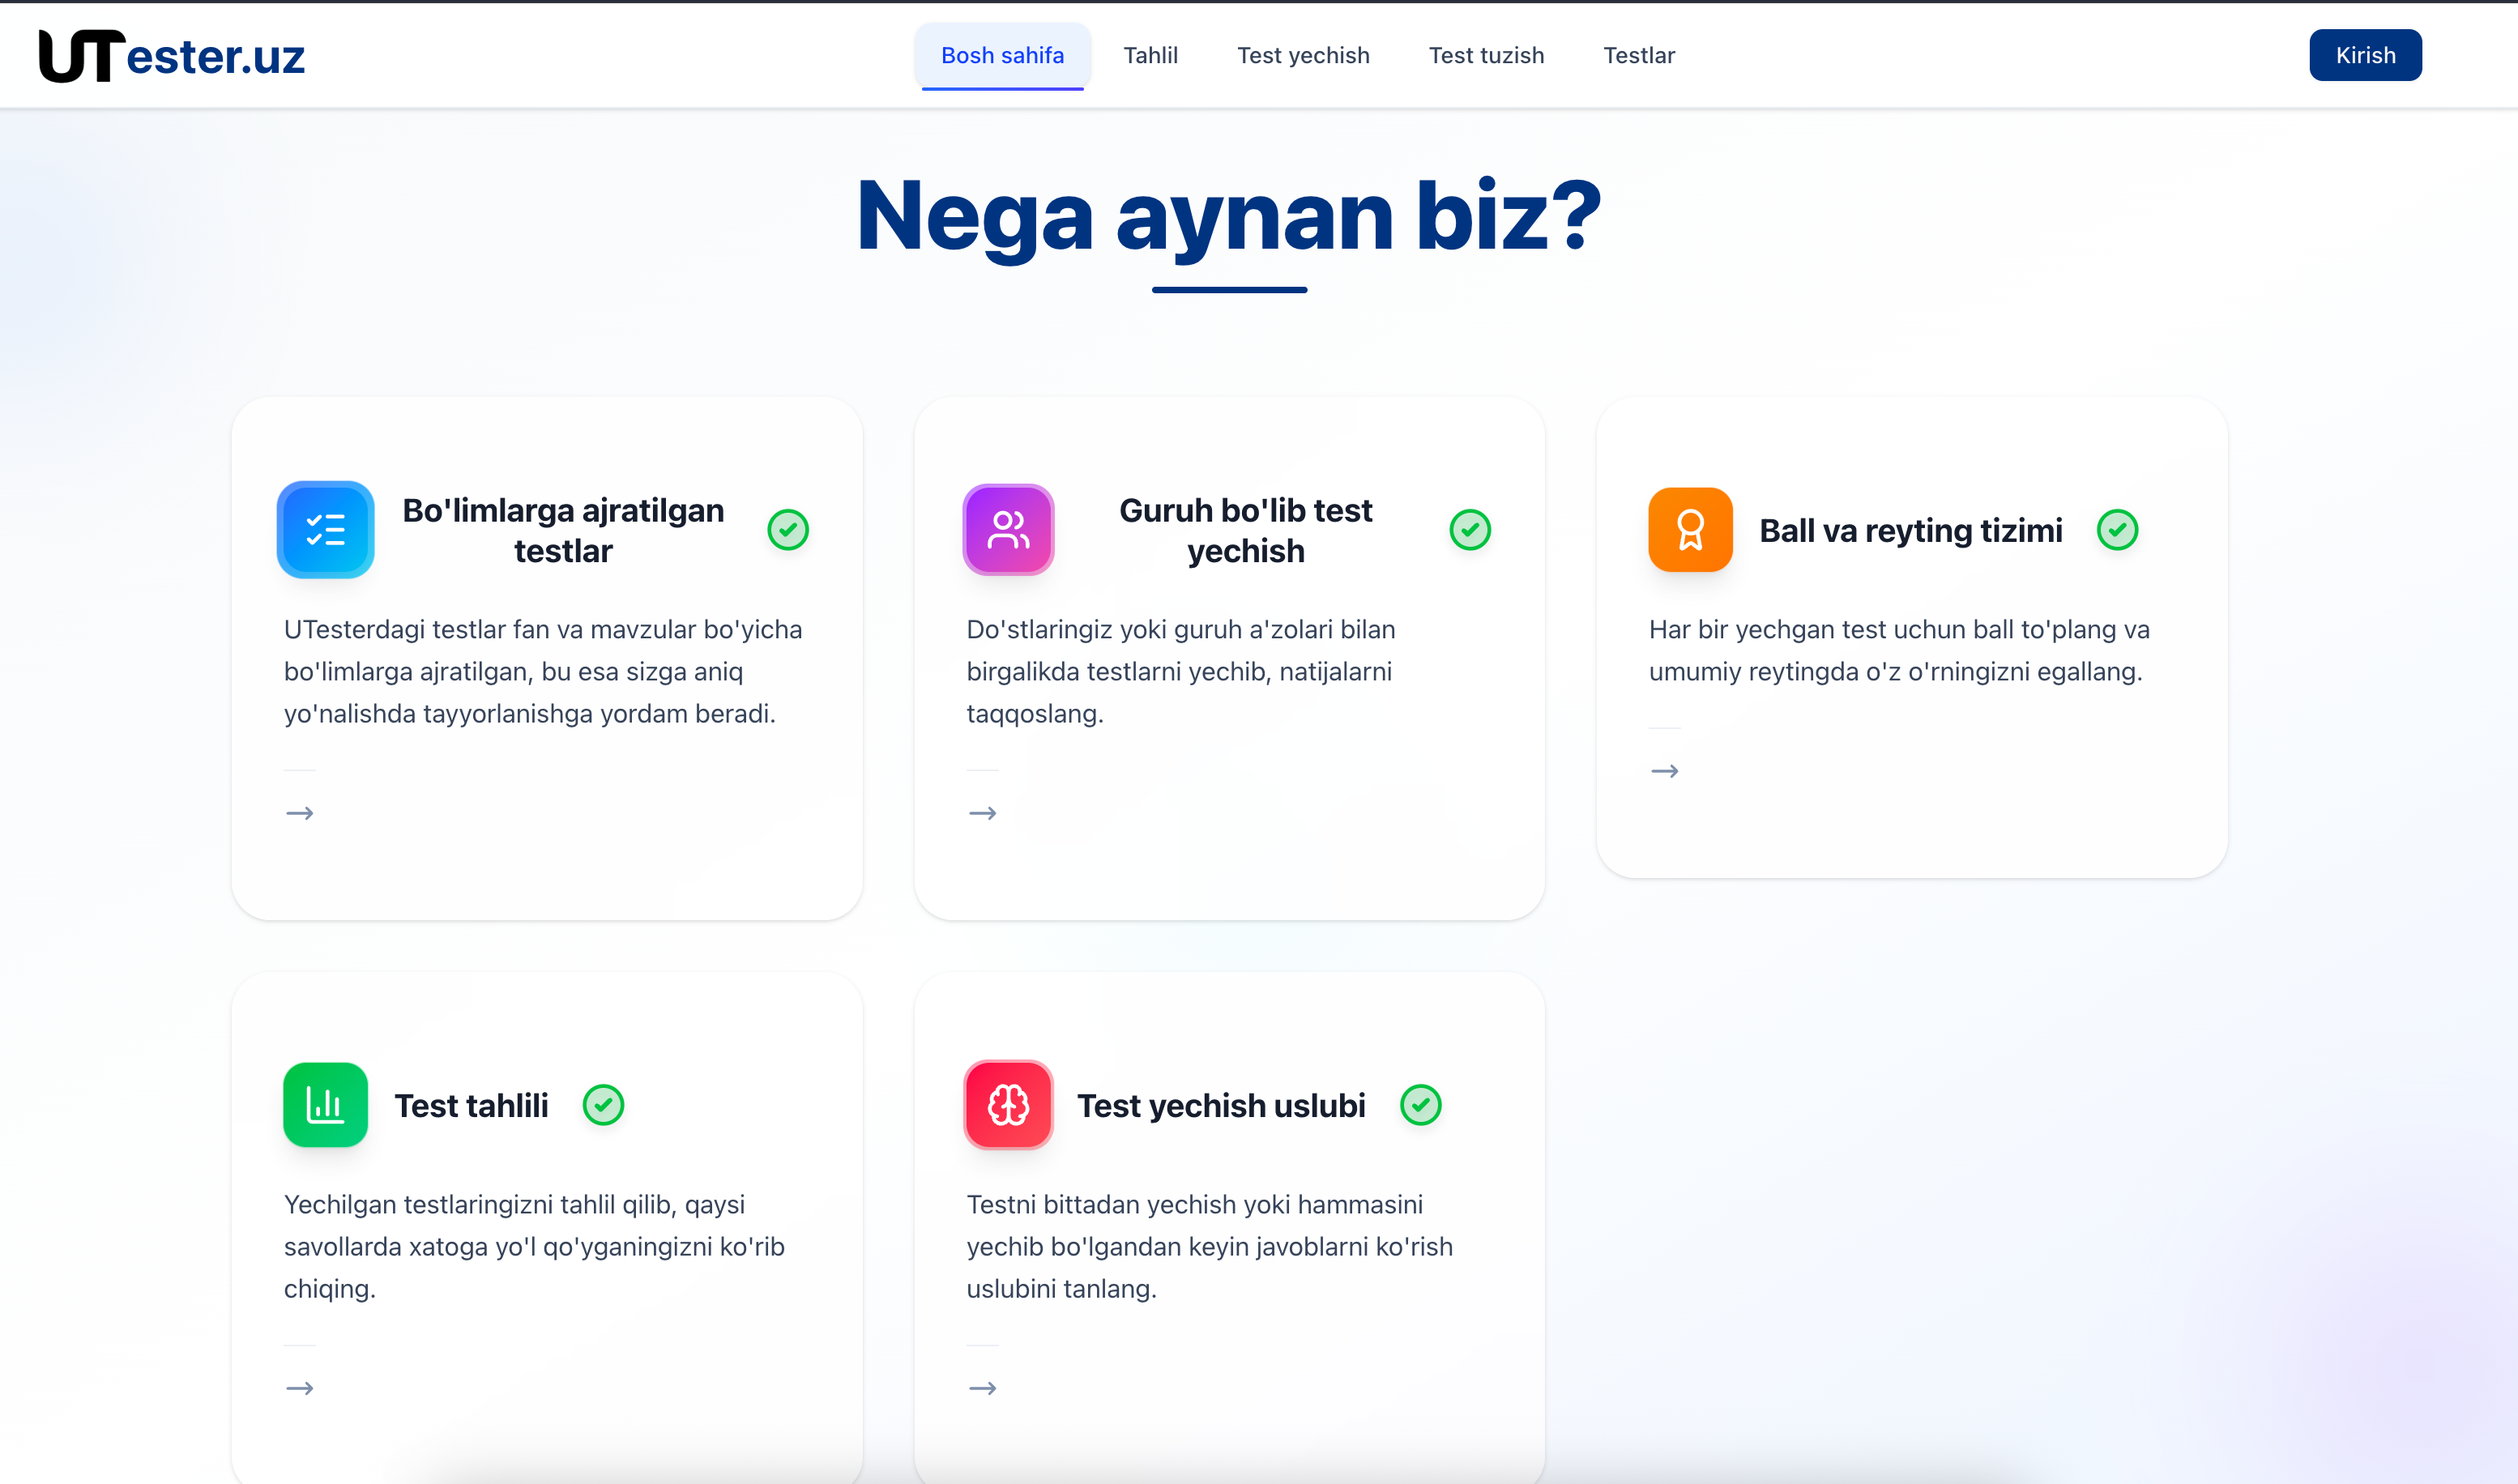Click the Nega aynan biz? title
Screen dimensions: 2518x1484
pos(1229,217)
